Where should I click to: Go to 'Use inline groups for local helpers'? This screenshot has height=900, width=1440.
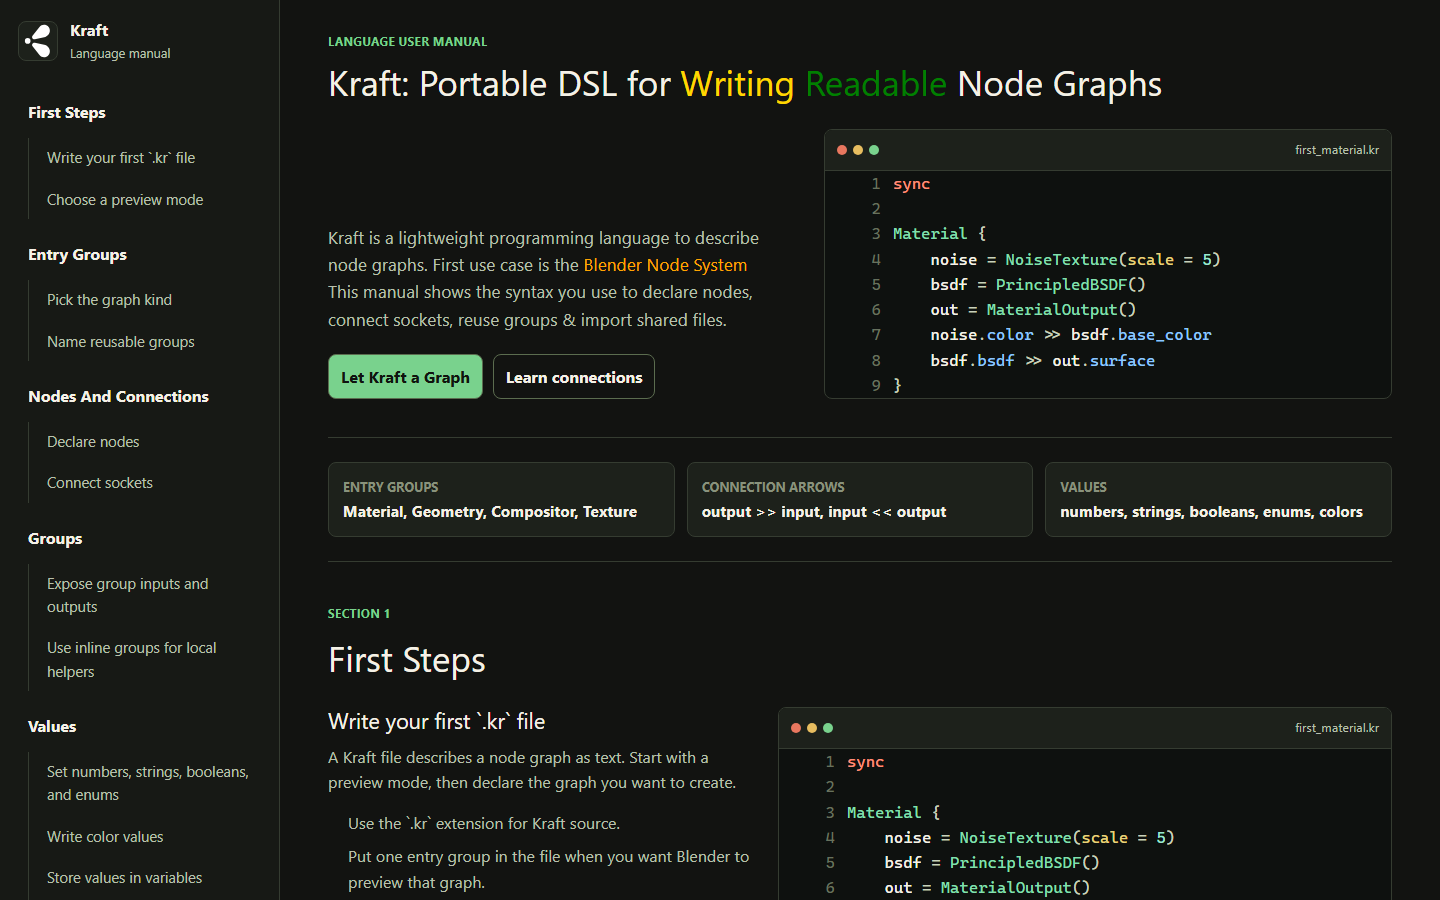coord(132,660)
